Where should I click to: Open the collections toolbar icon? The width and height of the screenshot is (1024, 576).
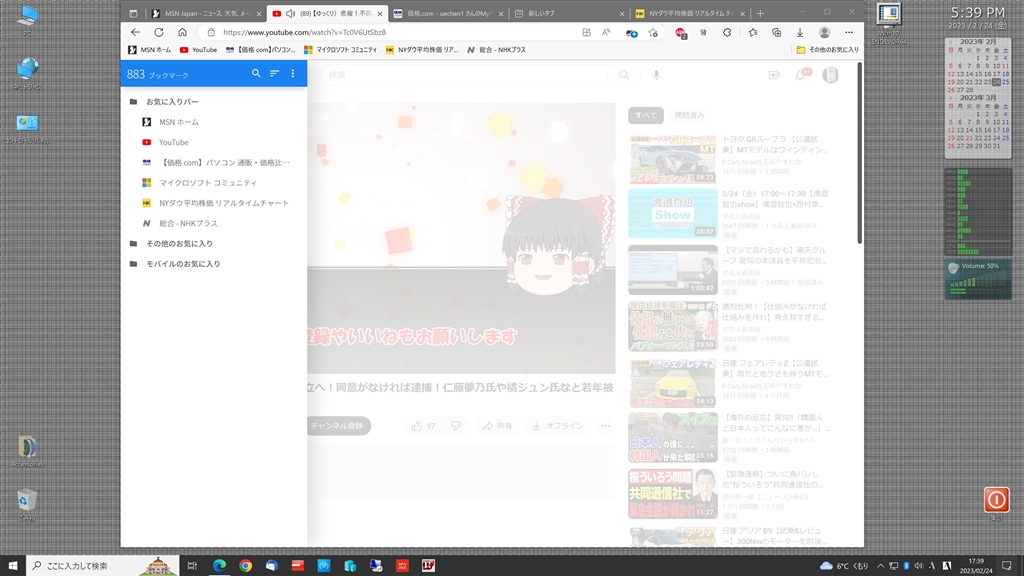tap(776, 33)
